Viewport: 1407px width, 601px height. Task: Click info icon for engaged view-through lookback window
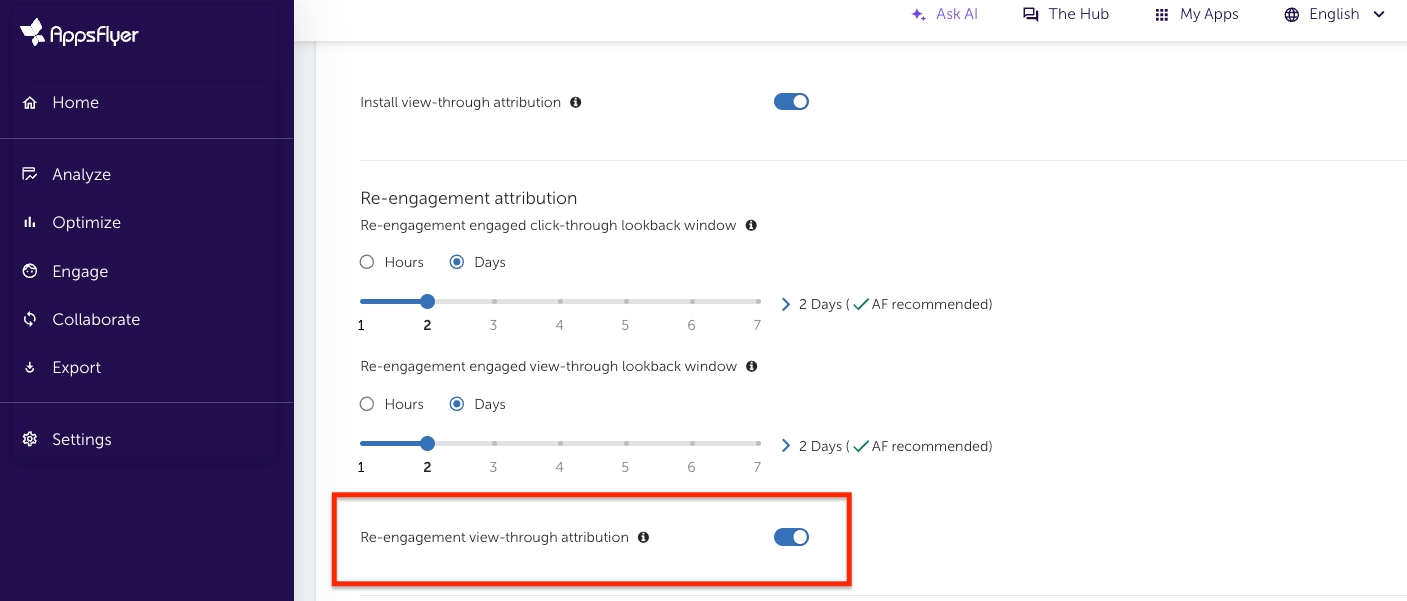(751, 367)
